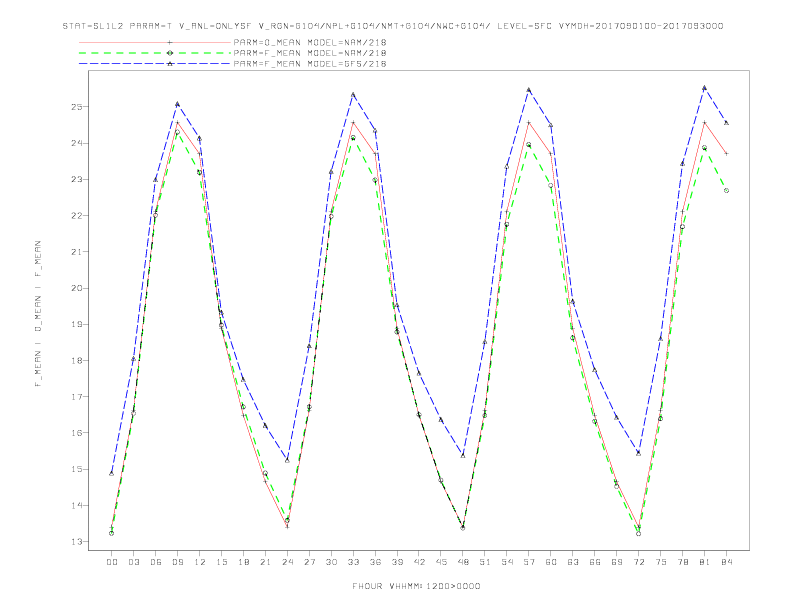Click y-axis tick label 16
The height and width of the screenshot is (612, 792).
[76, 433]
